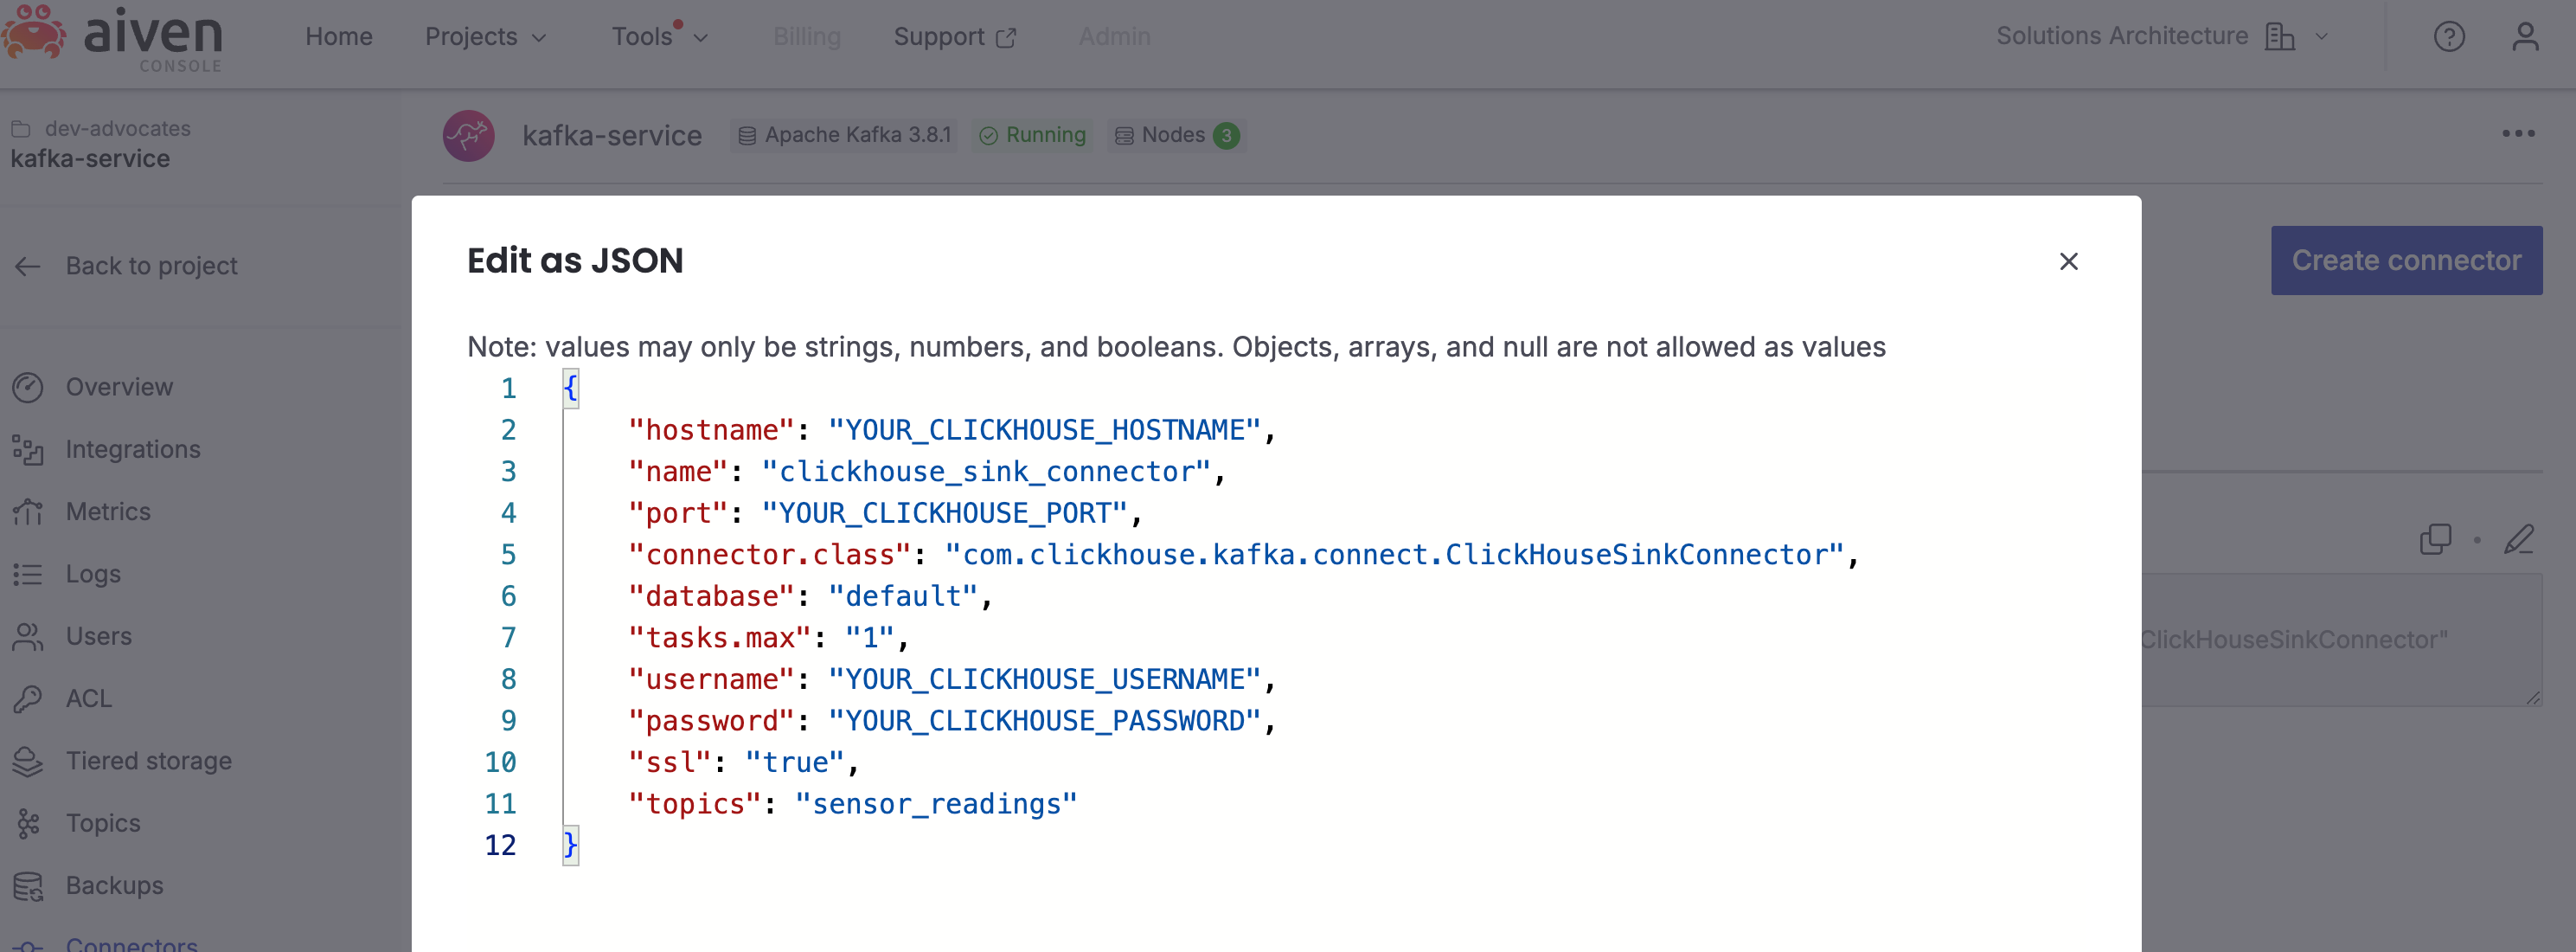The height and width of the screenshot is (952, 2576).
Task: Click line number 12 in the editor
Action: point(500,846)
